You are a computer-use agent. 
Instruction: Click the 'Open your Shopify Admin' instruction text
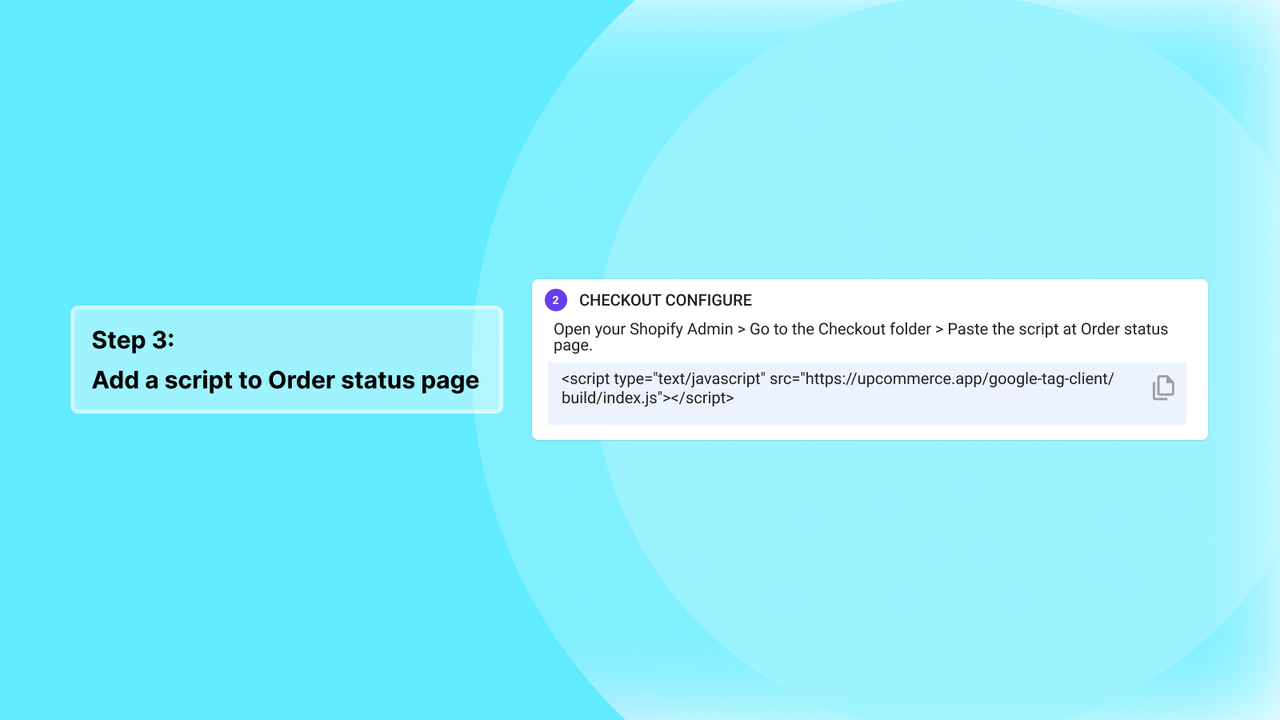click(x=861, y=337)
